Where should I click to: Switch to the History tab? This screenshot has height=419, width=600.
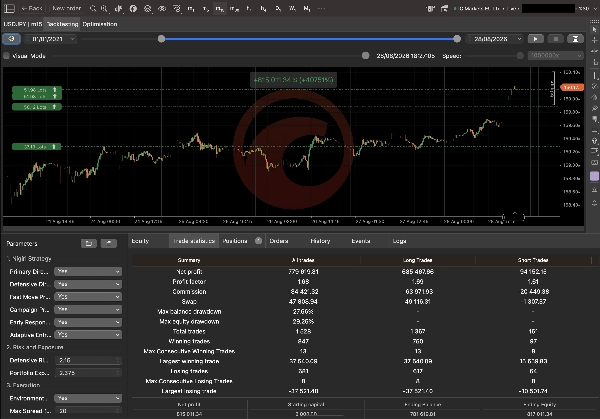320,241
